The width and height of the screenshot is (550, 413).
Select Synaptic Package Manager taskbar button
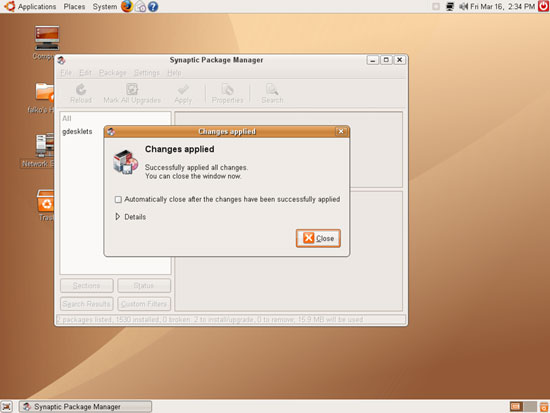point(85,407)
